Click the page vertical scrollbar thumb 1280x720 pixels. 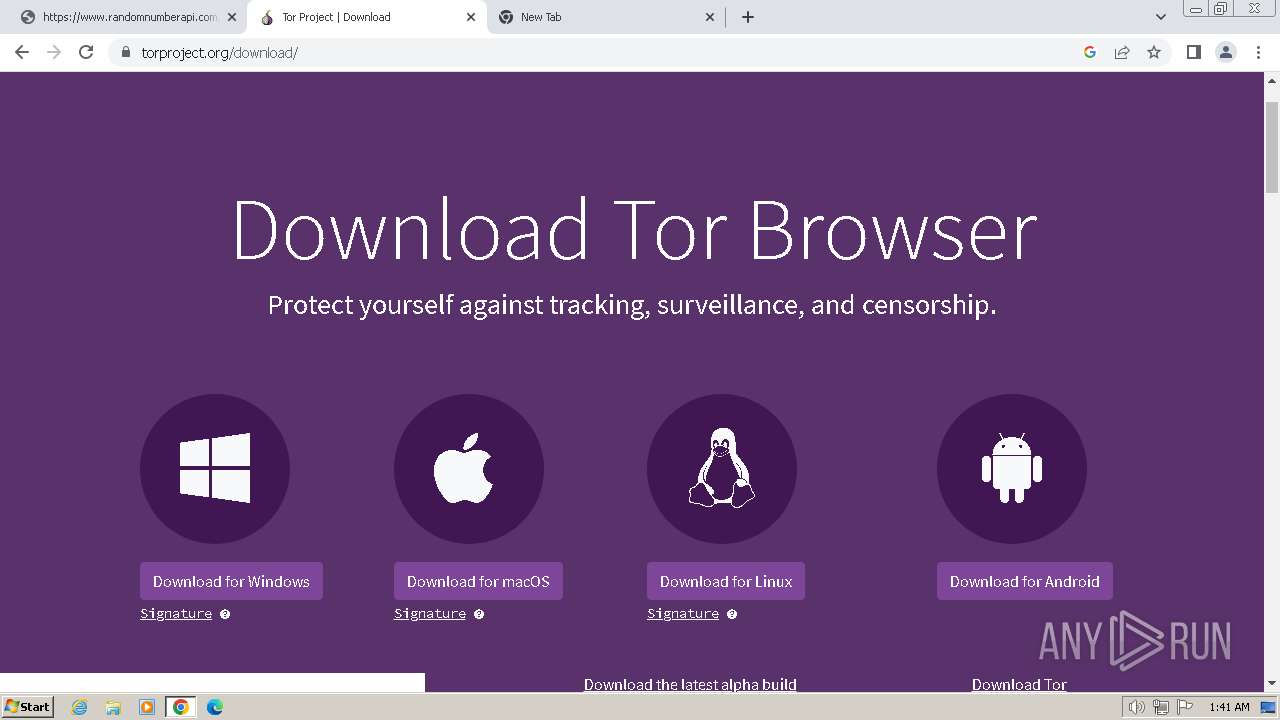click(1272, 147)
